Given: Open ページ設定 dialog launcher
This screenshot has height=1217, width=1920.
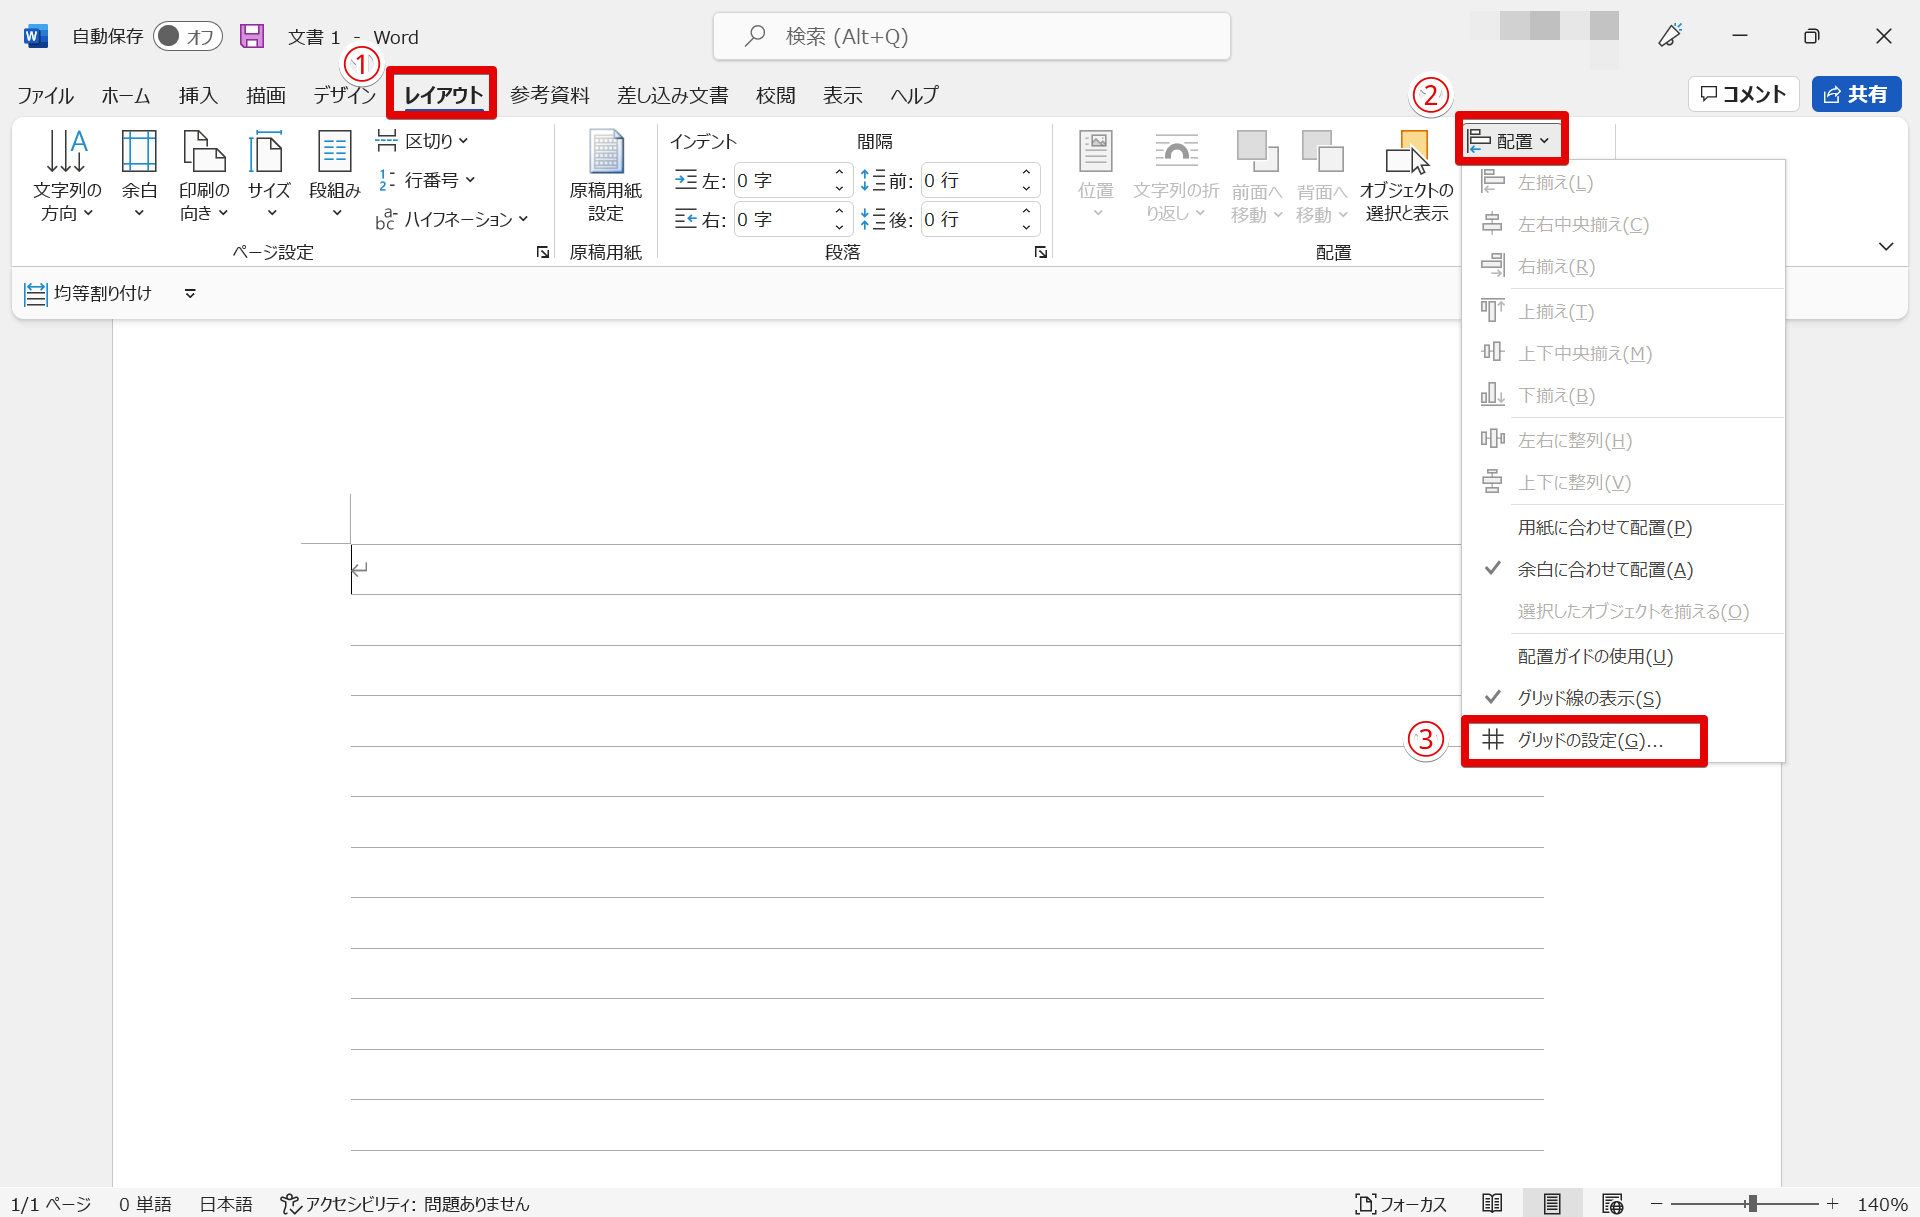Looking at the screenshot, I should tap(543, 252).
